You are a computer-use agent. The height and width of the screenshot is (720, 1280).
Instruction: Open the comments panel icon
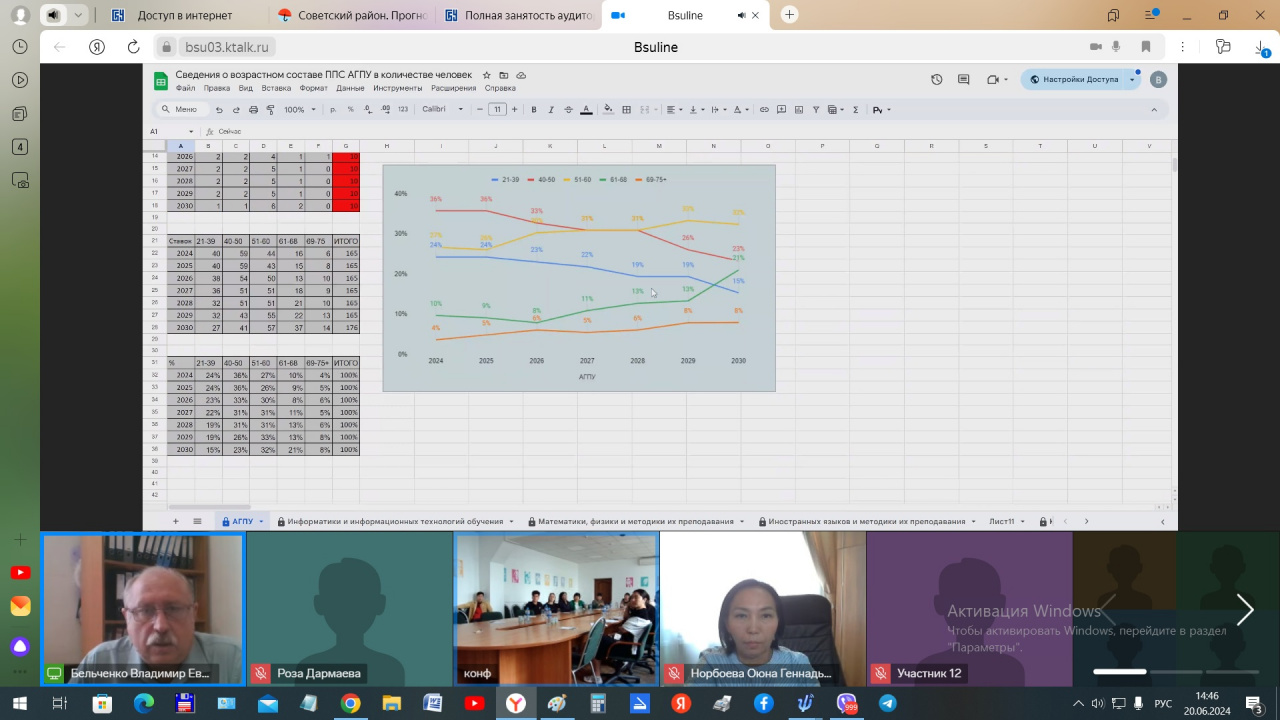click(964, 79)
